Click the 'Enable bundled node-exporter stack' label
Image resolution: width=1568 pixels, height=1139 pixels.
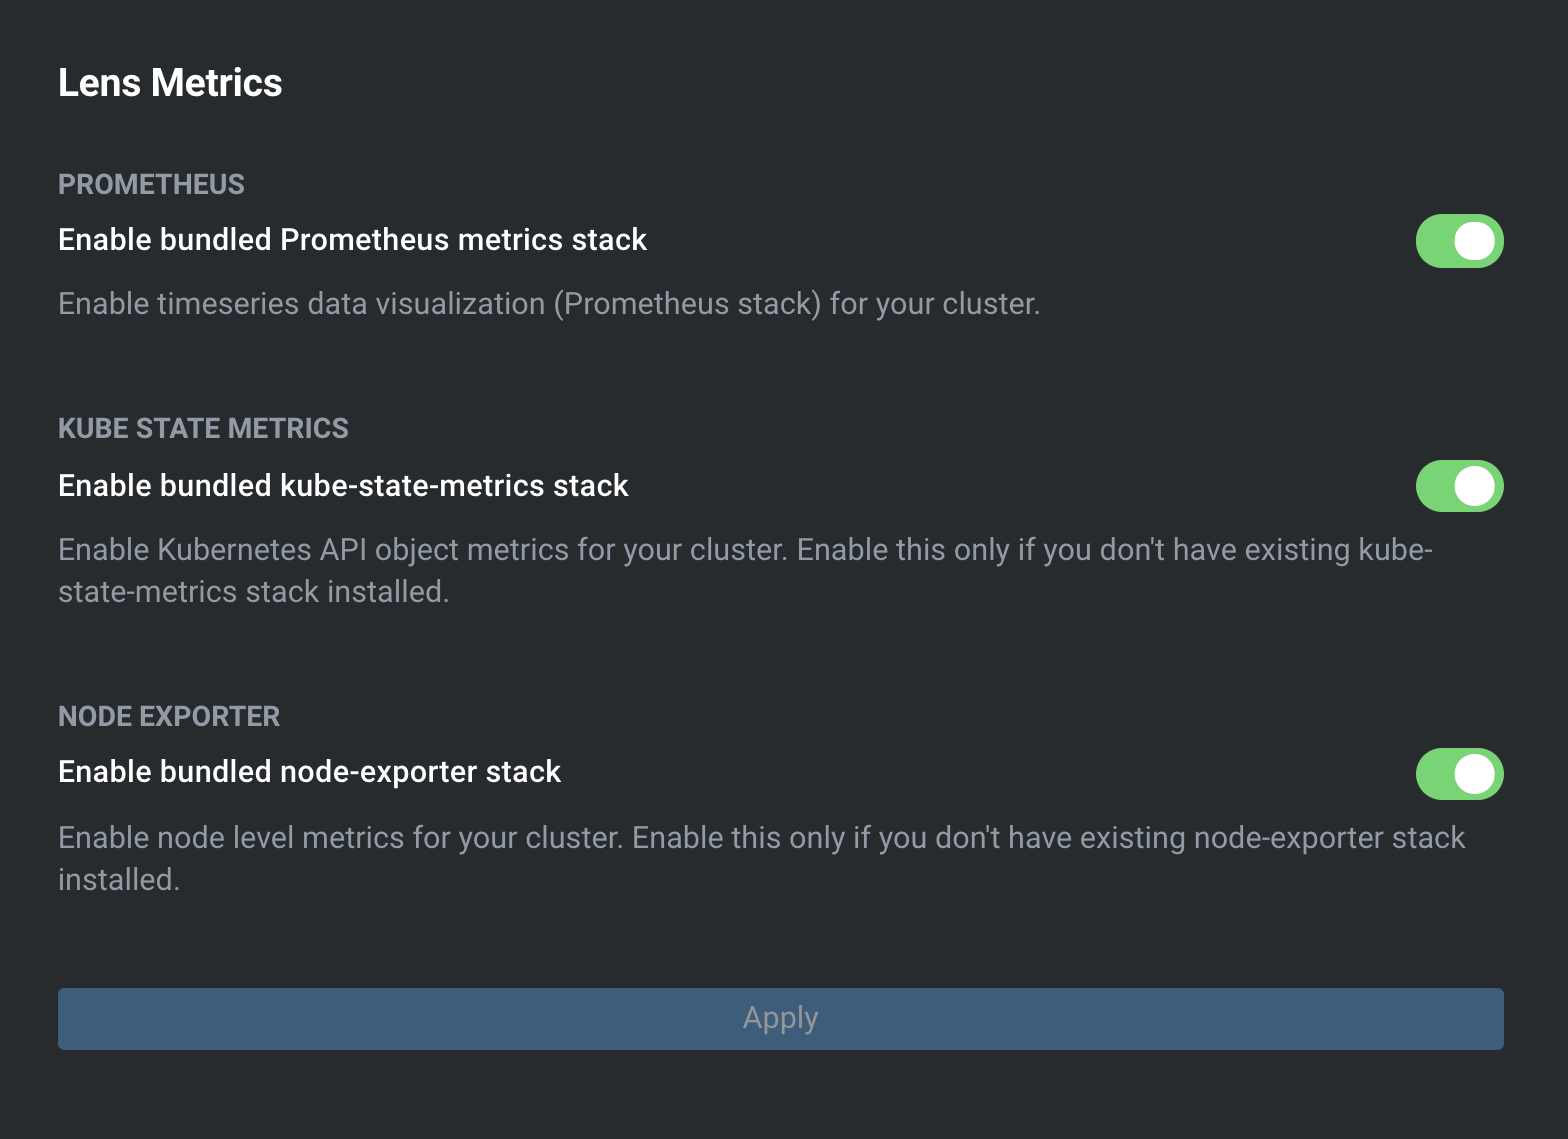(309, 772)
